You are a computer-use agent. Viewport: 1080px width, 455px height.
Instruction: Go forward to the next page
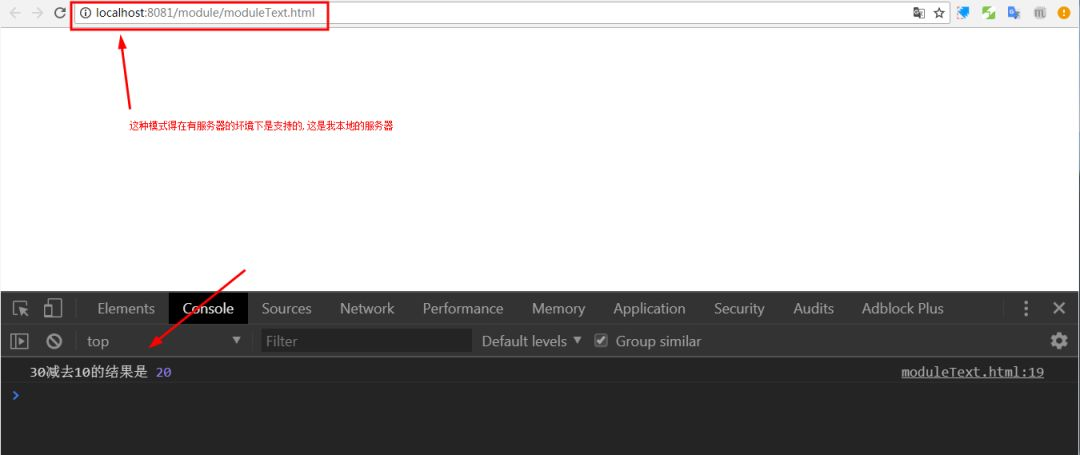(x=38, y=12)
